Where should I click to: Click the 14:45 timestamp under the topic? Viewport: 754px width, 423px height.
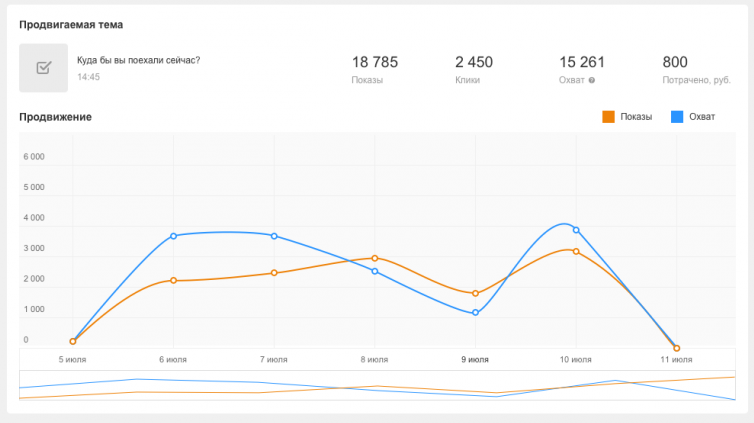(x=88, y=76)
